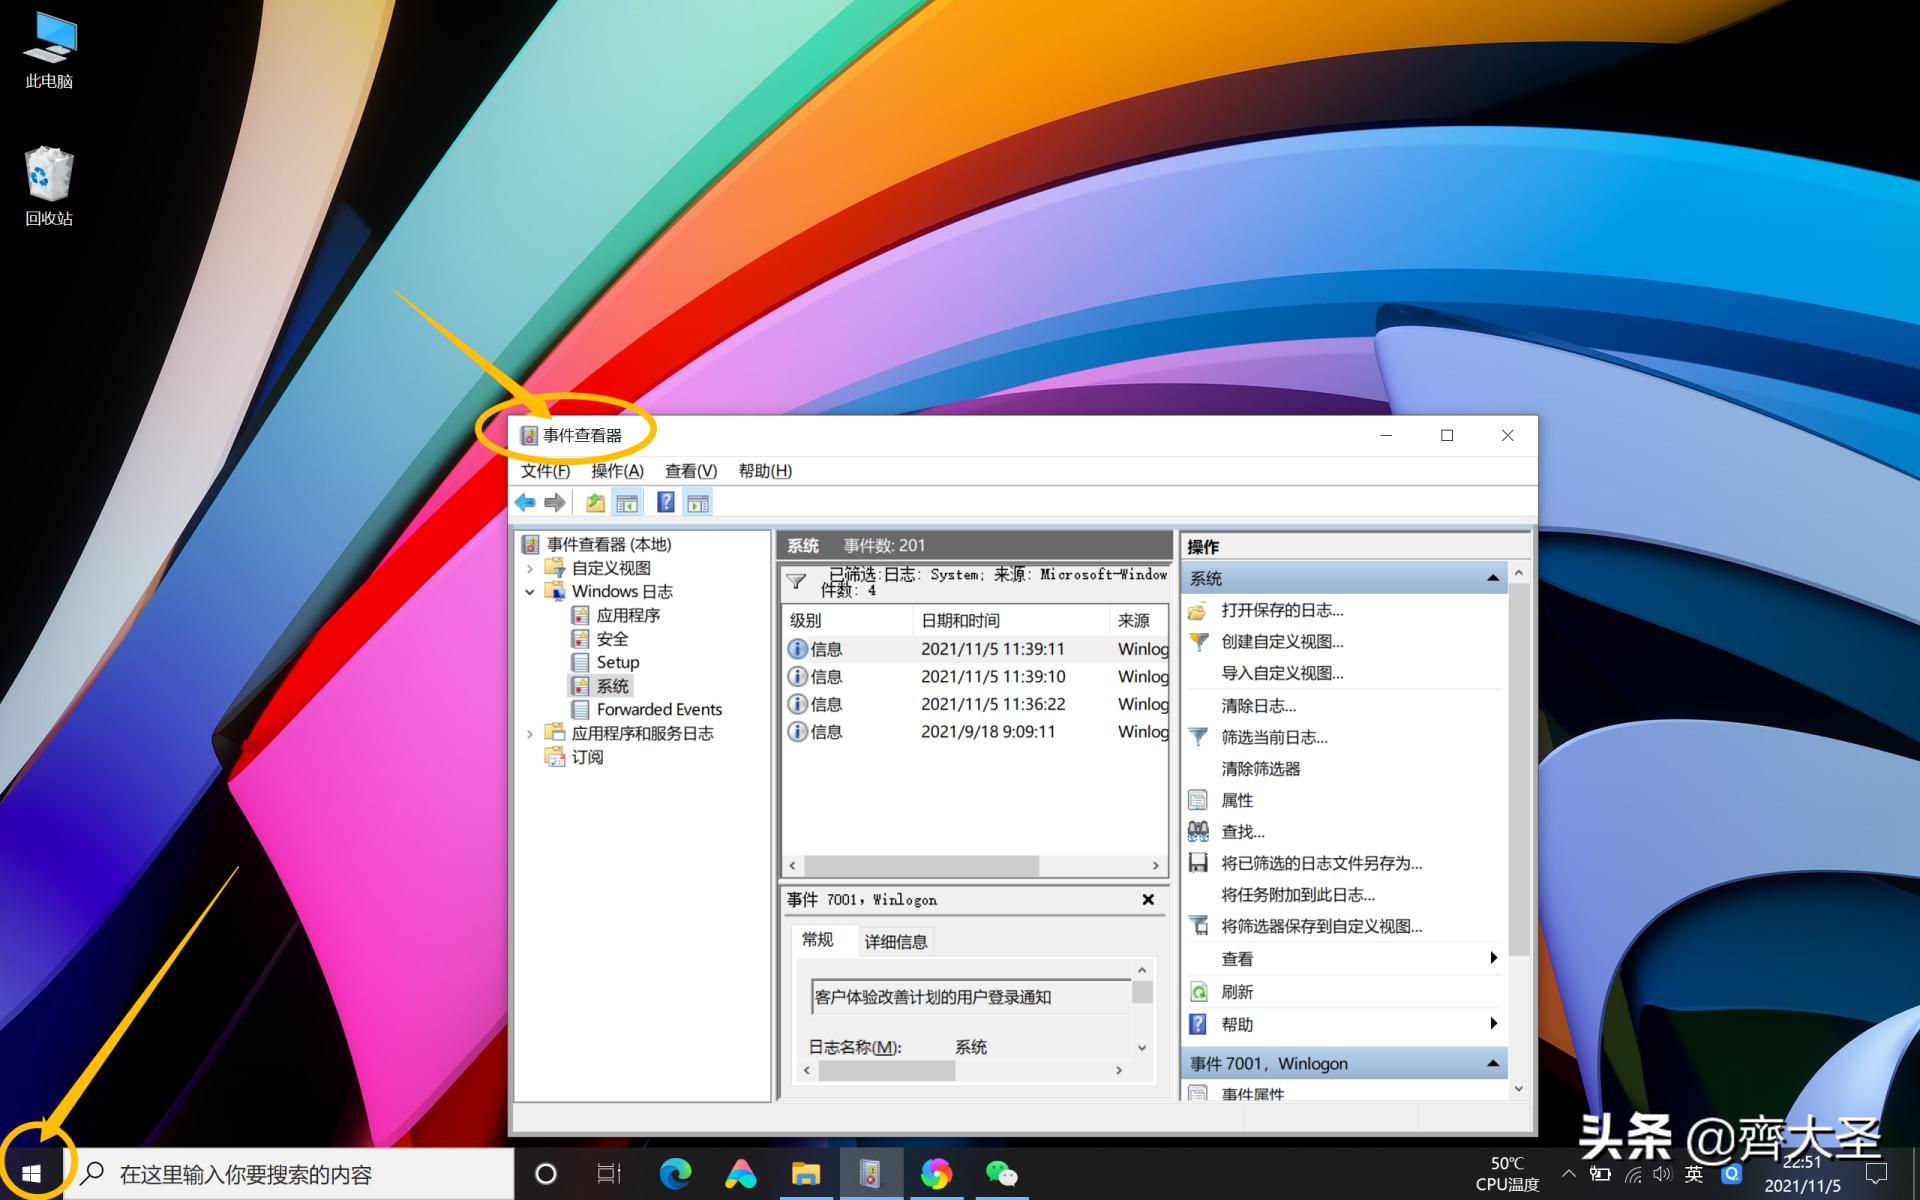
Task: Click the show/hide action pane toolbar icon
Action: coord(698,503)
